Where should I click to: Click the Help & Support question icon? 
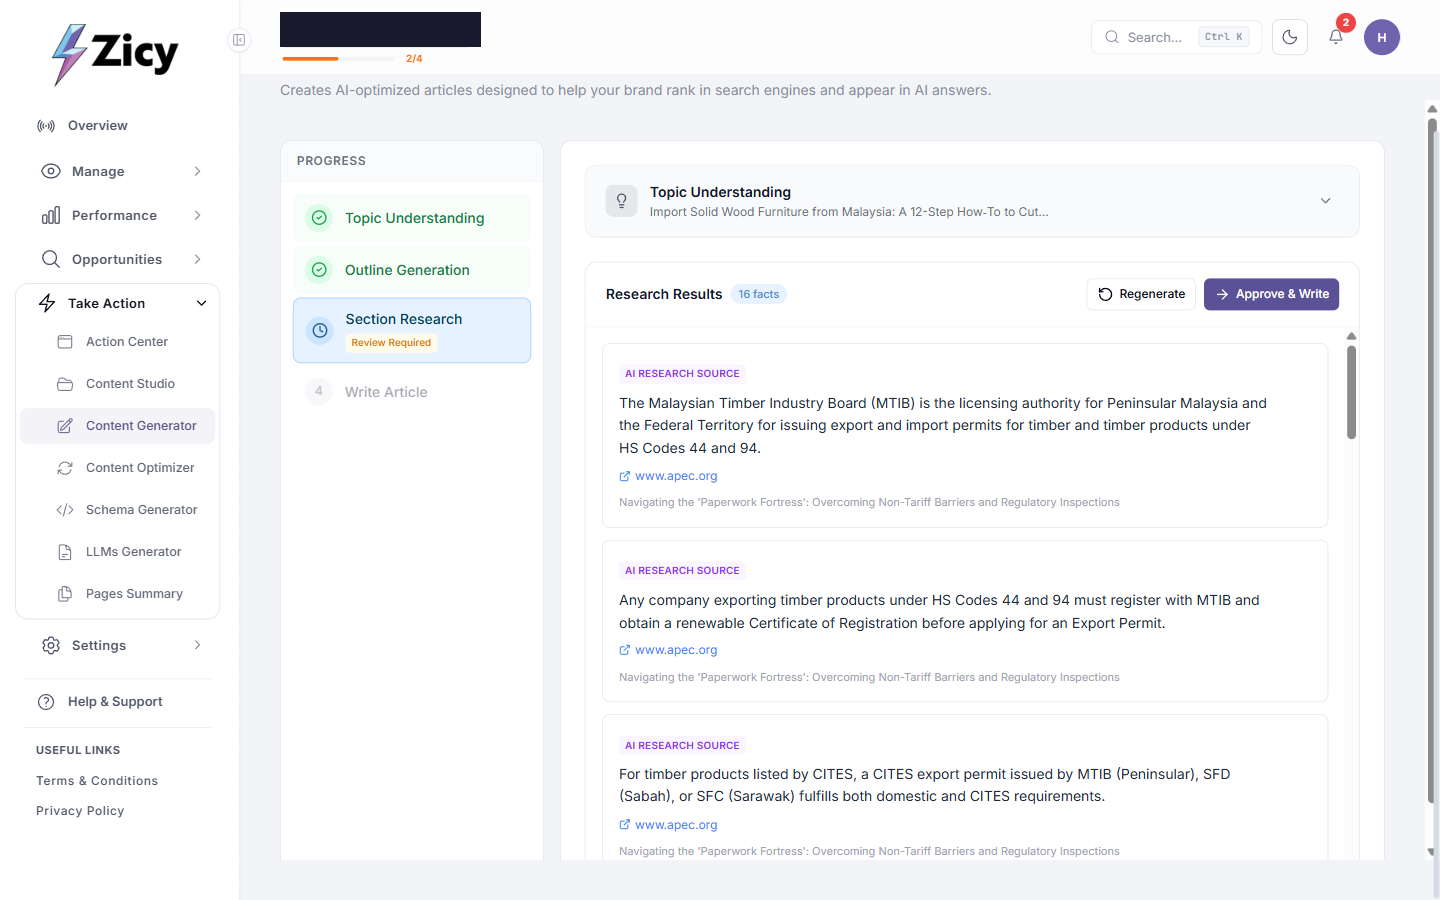click(x=46, y=702)
